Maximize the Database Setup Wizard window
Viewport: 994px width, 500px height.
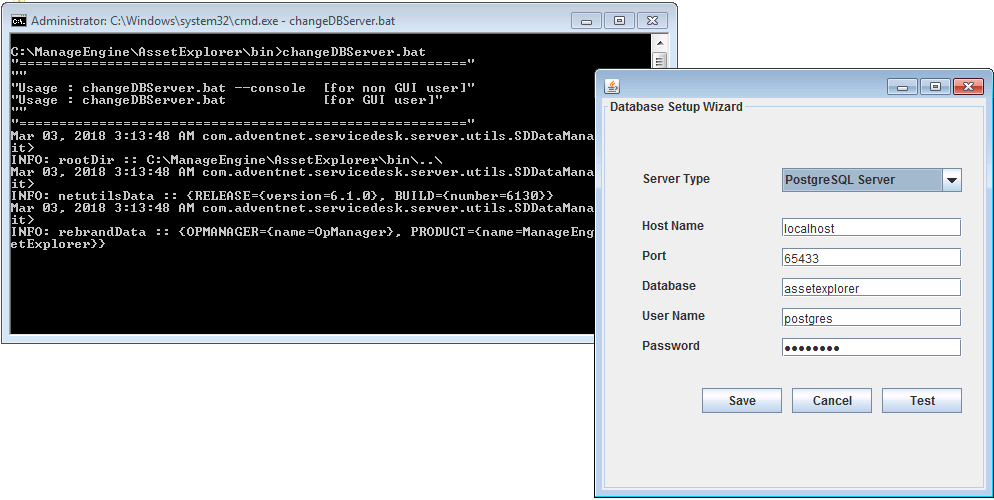point(935,87)
